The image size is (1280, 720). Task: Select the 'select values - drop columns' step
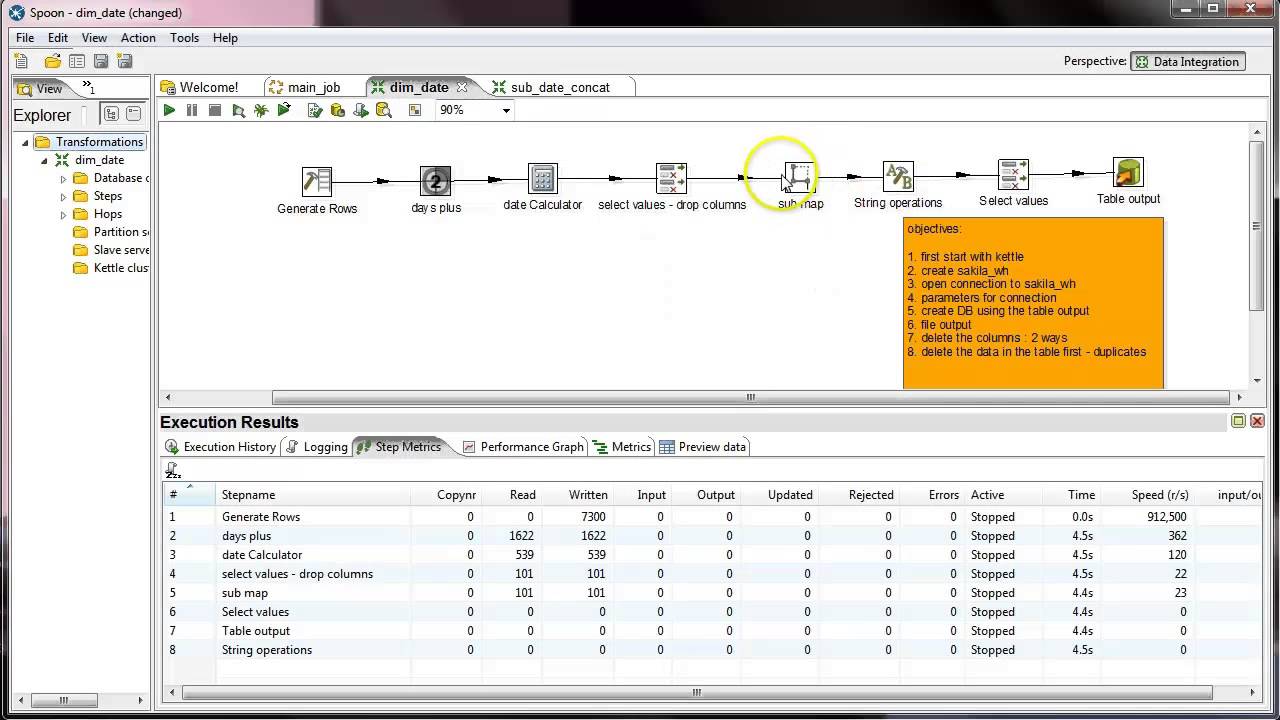coord(671,179)
